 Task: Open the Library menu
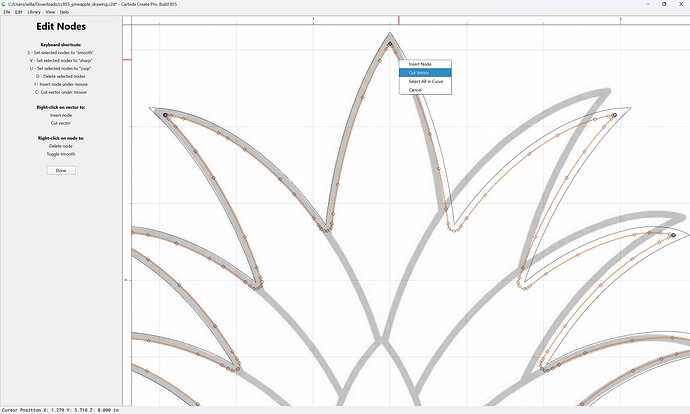click(34, 12)
